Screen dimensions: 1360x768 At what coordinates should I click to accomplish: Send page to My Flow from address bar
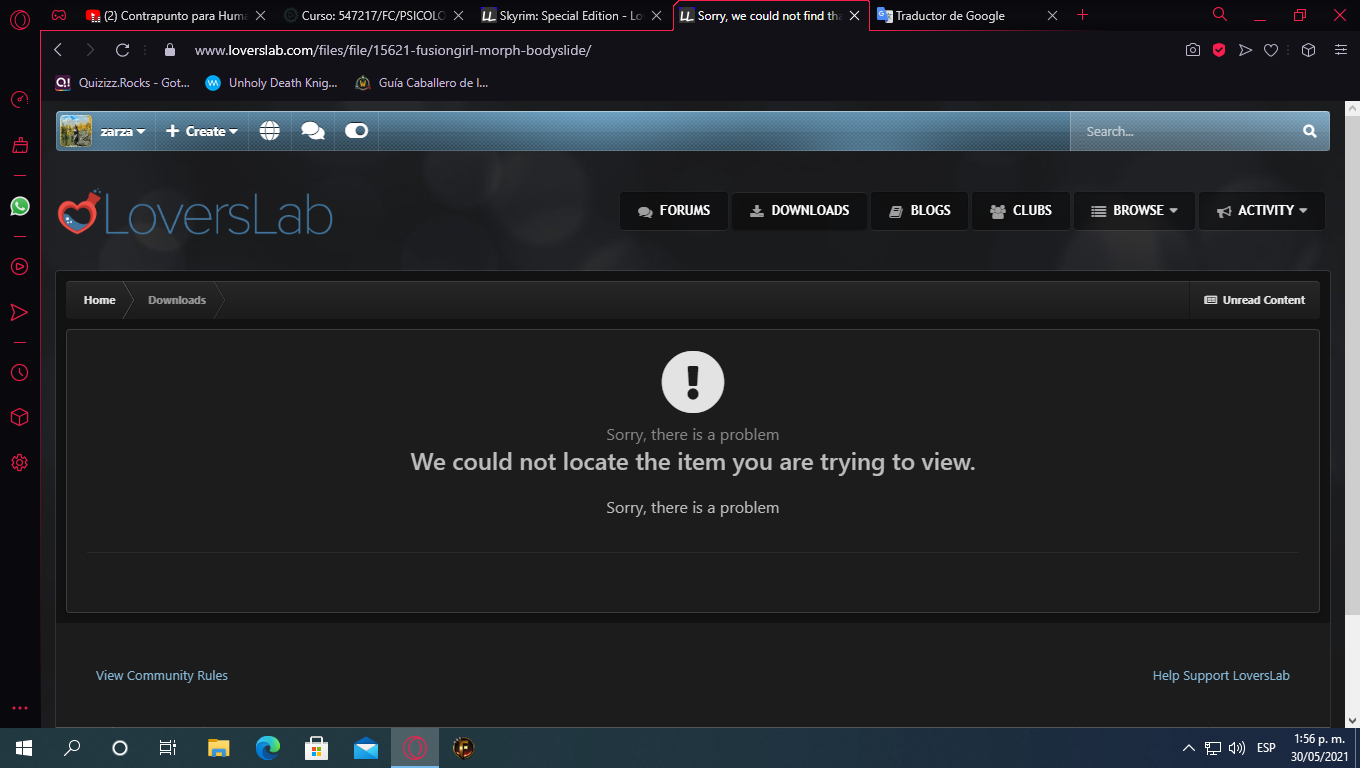[1245, 50]
